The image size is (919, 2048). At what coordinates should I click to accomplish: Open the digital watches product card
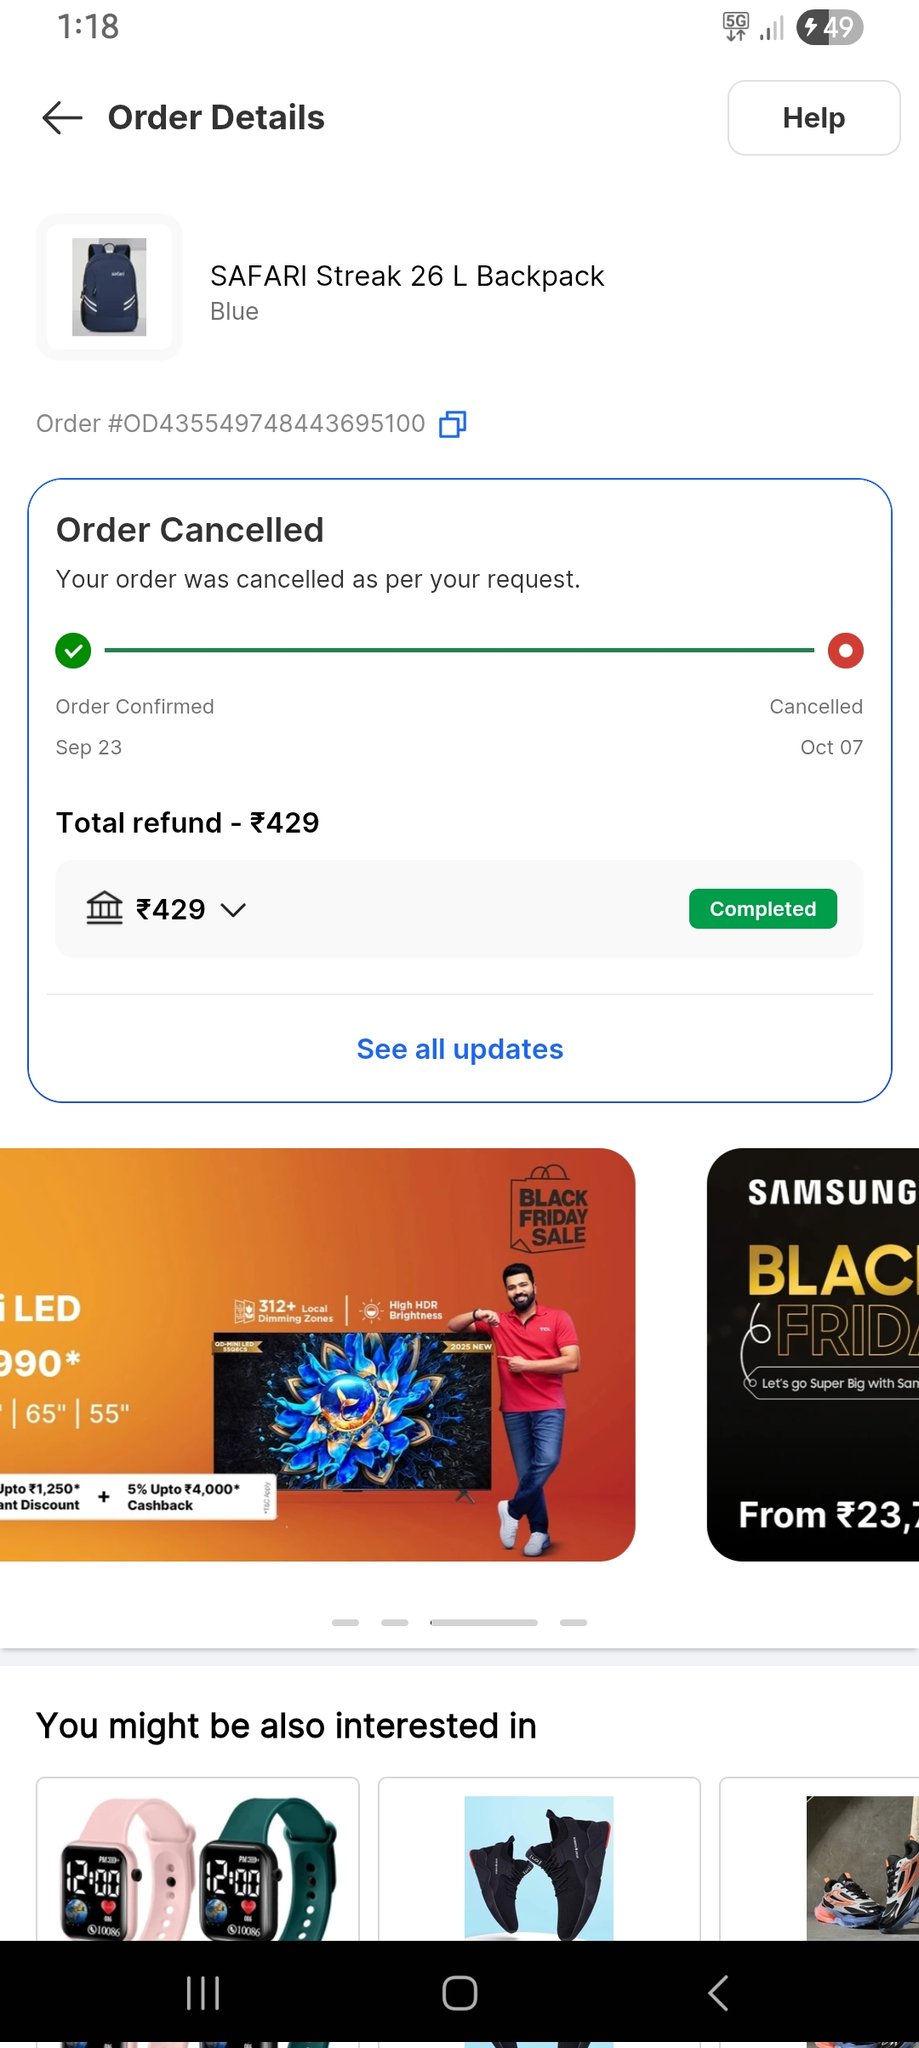click(198, 1860)
